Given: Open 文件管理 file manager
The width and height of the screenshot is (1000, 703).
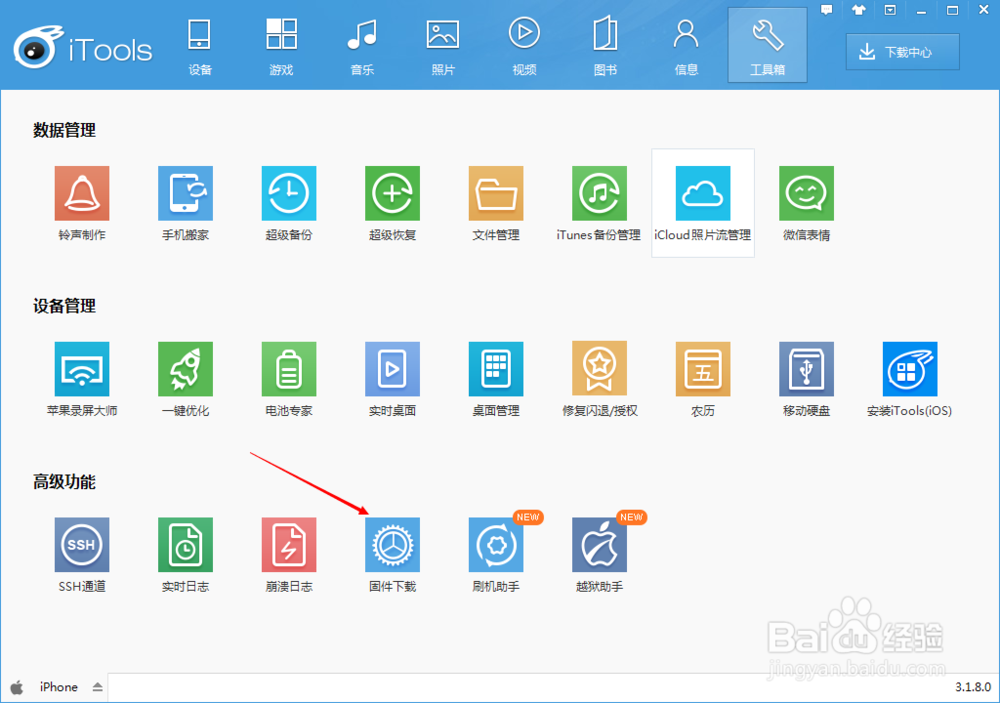Looking at the screenshot, I should [496, 193].
